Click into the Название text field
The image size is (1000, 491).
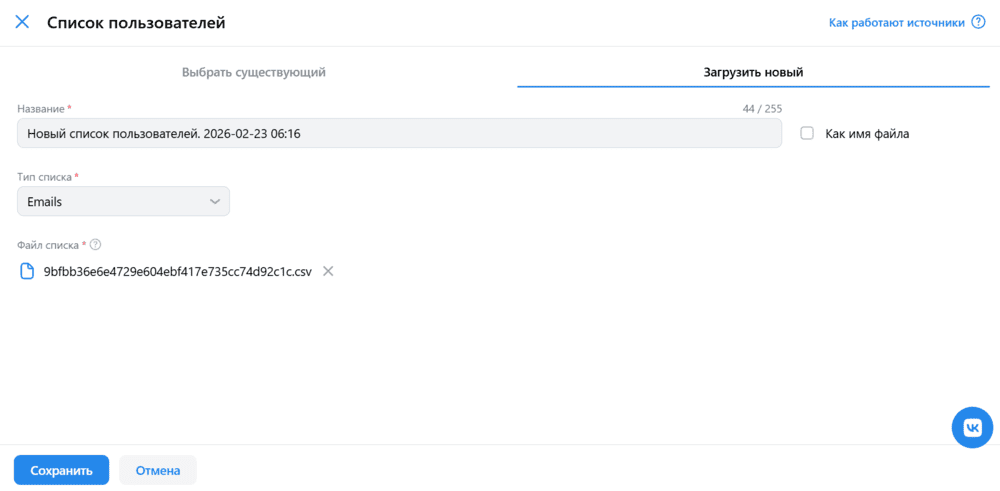click(399, 133)
